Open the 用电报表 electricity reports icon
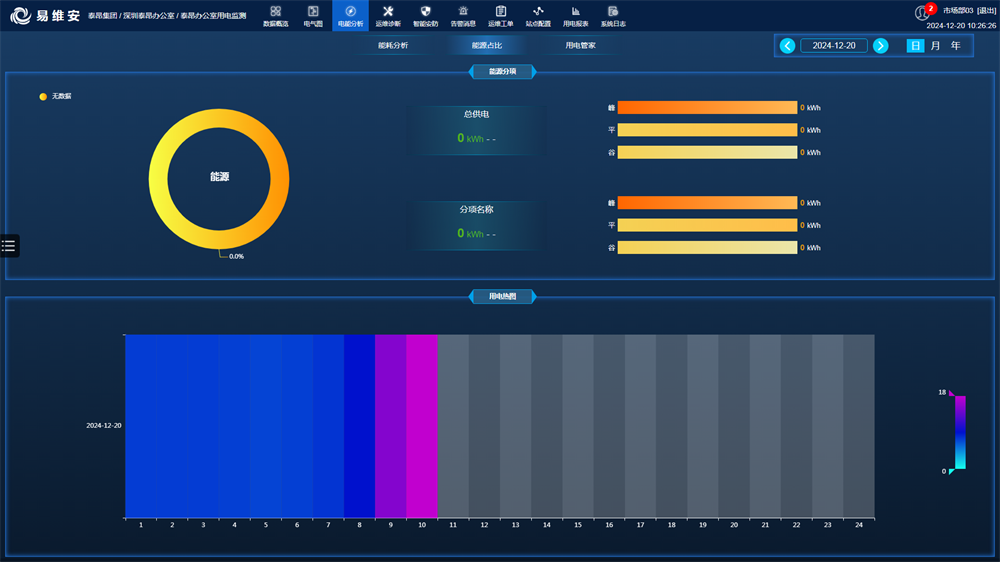Screen dimensions: 1000x562 pos(575,16)
